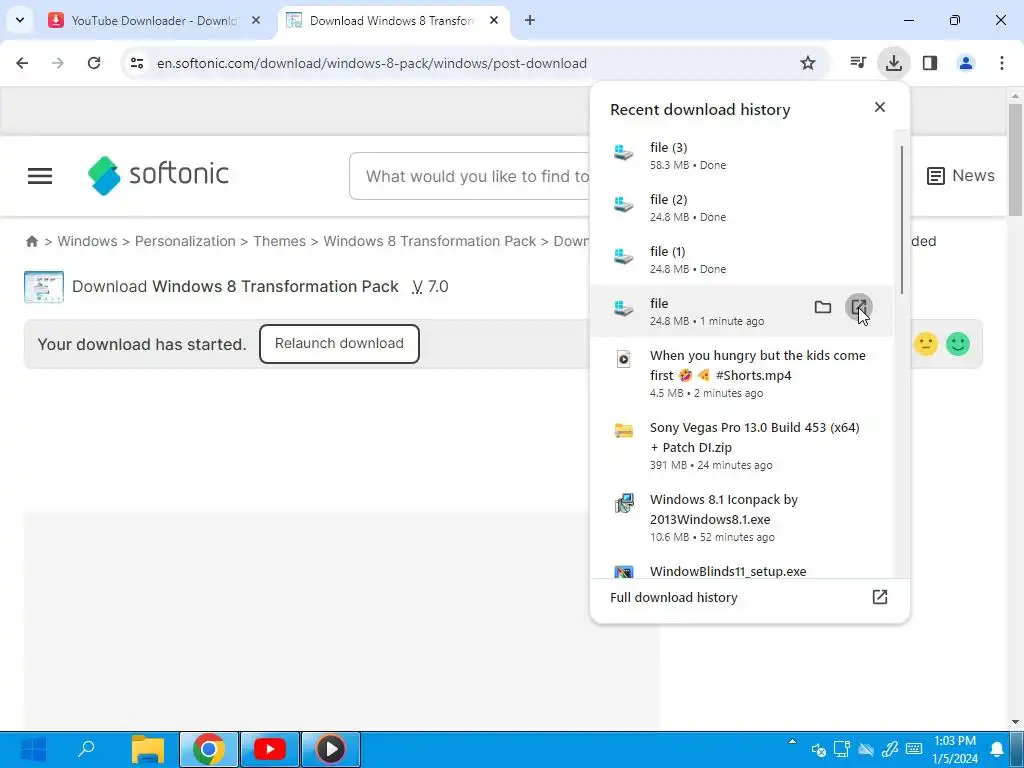Close the Recent download history popup
The height and width of the screenshot is (768, 1024).
pyautogui.click(x=880, y=107)
